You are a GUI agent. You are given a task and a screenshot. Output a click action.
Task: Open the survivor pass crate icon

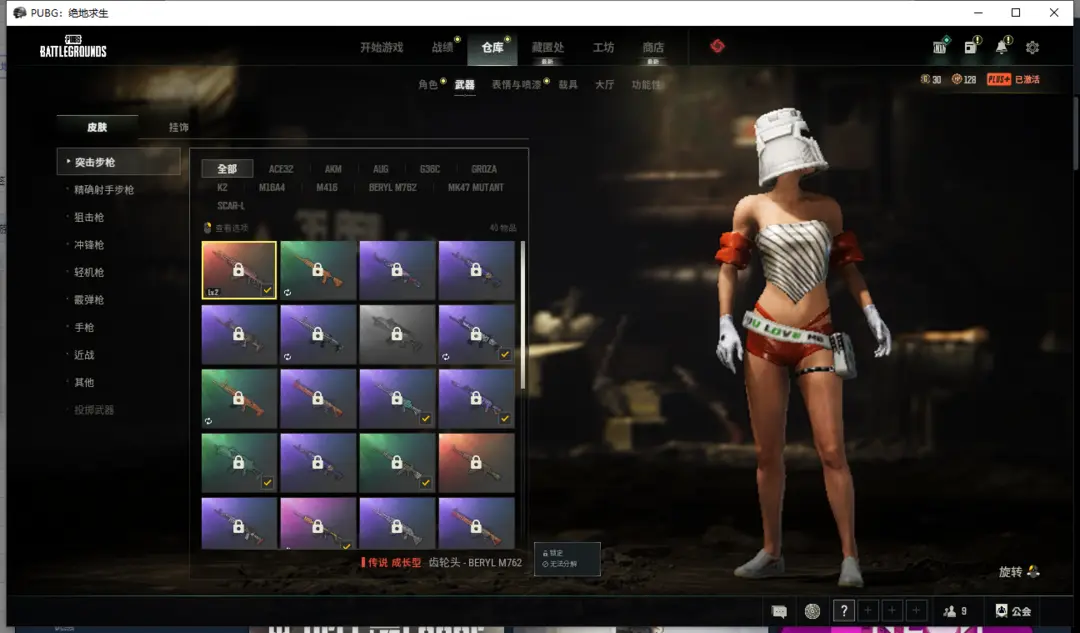pyautogui.click(x=940, y=46)
